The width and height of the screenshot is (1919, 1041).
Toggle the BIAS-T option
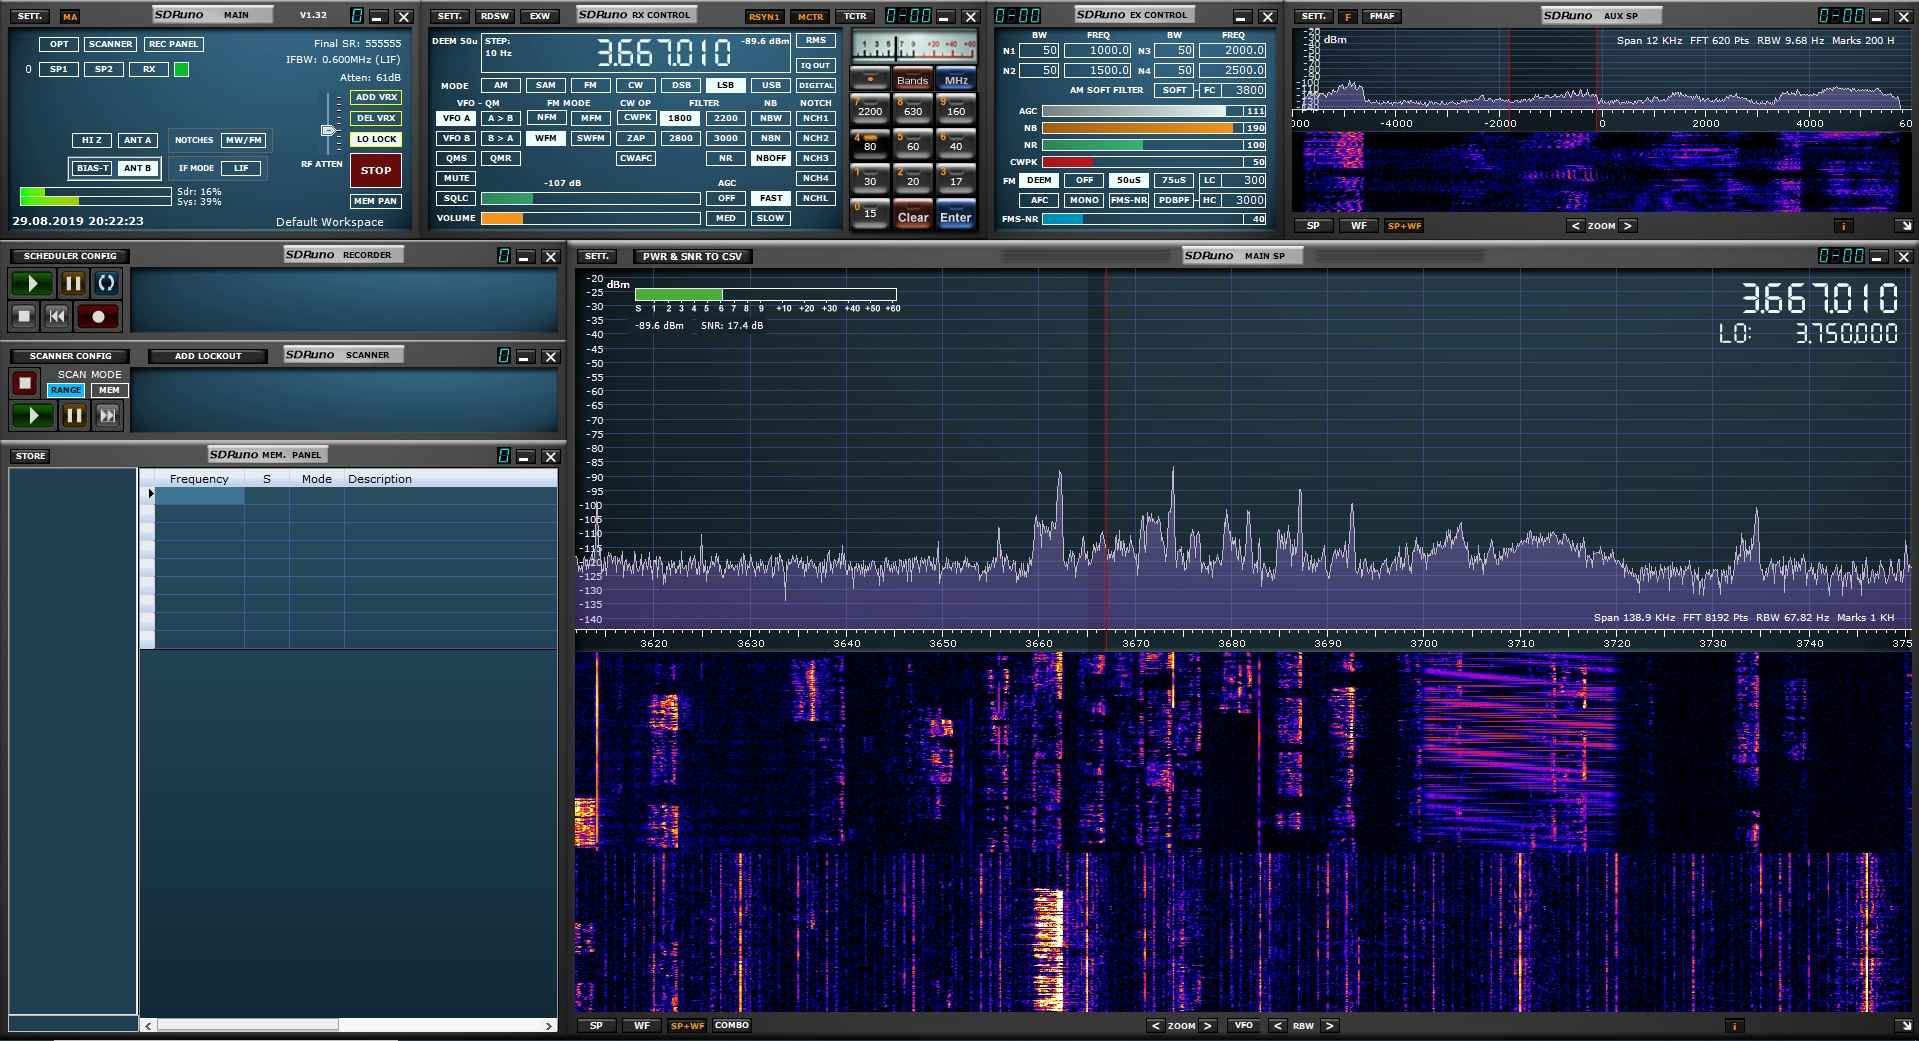[x=93, y=168]
